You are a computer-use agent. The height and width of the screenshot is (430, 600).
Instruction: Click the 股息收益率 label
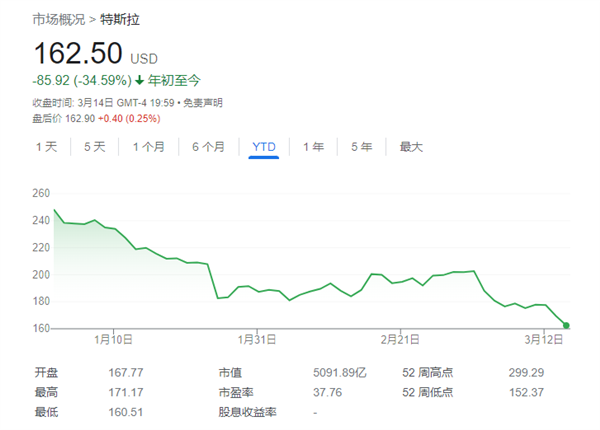pyautogui.click(x=247, y=412)
